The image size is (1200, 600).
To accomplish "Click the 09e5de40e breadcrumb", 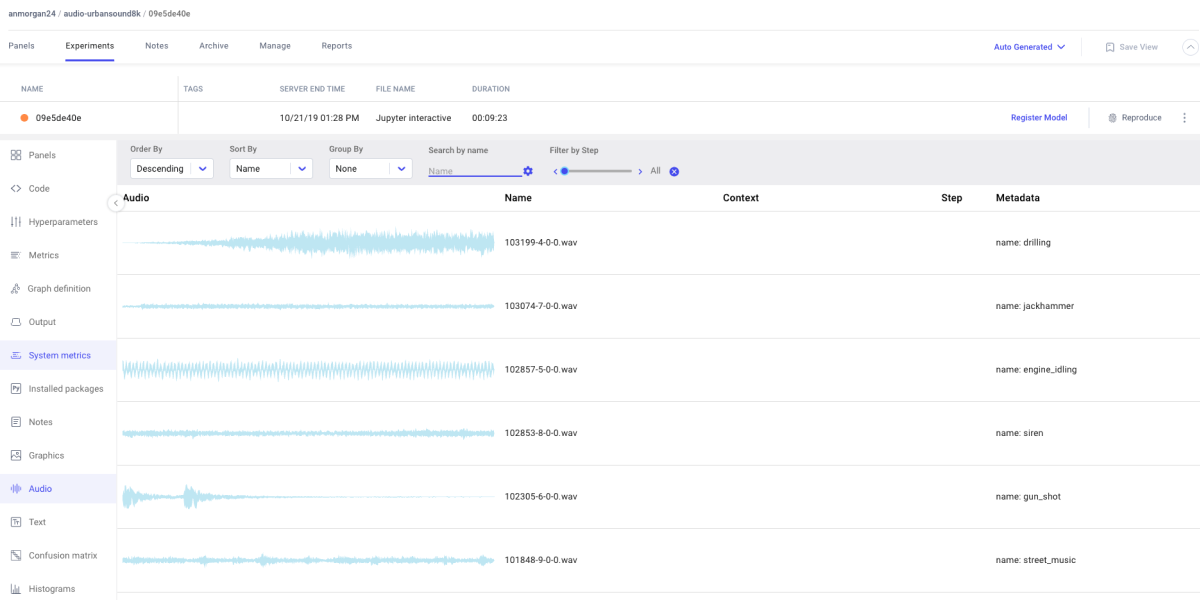I will click(169, 14).
